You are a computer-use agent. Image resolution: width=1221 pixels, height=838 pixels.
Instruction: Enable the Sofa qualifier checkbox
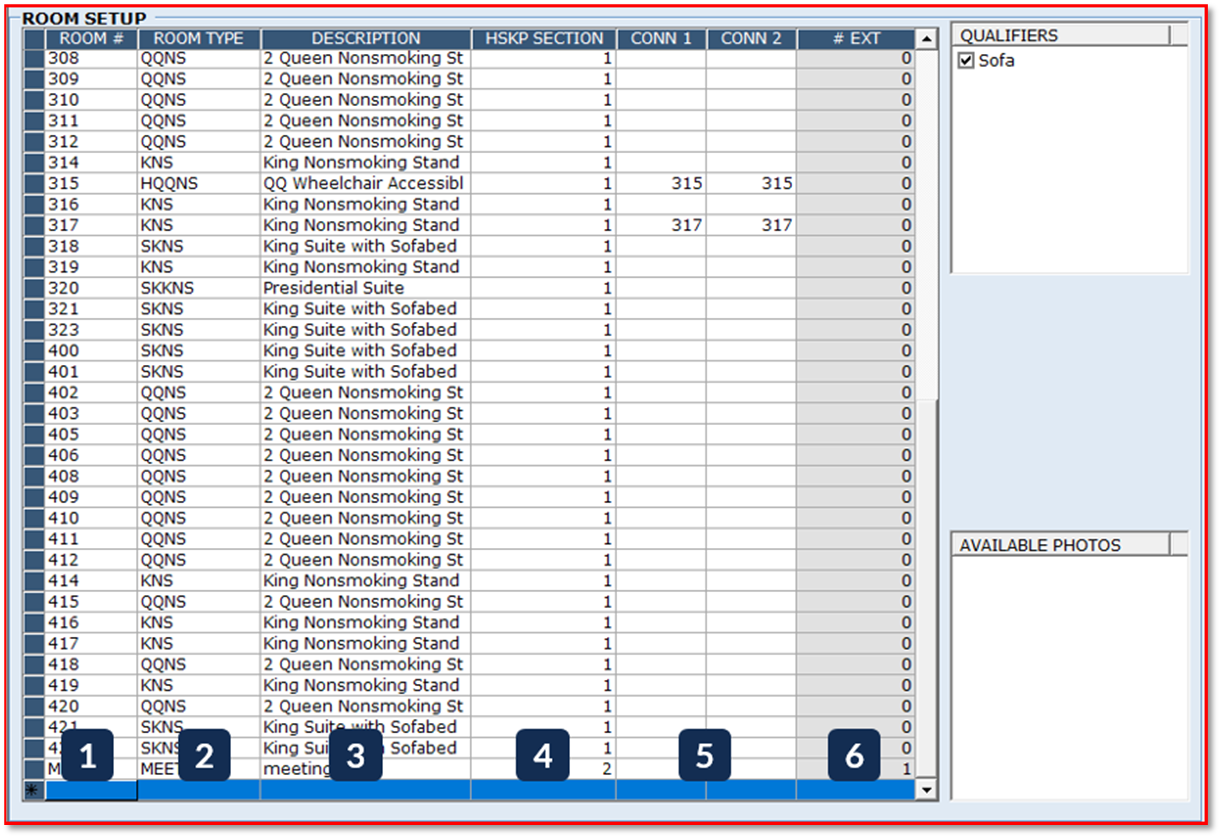[x=966, y=60]
